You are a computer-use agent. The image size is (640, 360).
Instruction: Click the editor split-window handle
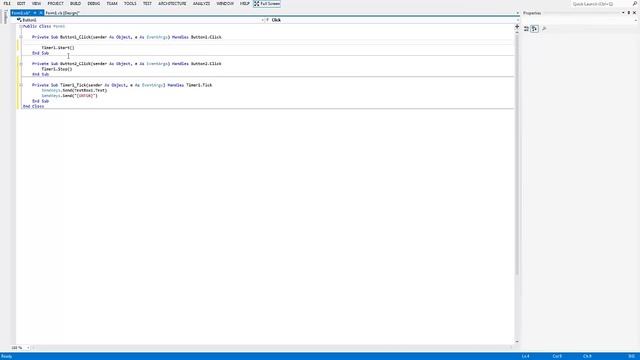tap(517, 27)
